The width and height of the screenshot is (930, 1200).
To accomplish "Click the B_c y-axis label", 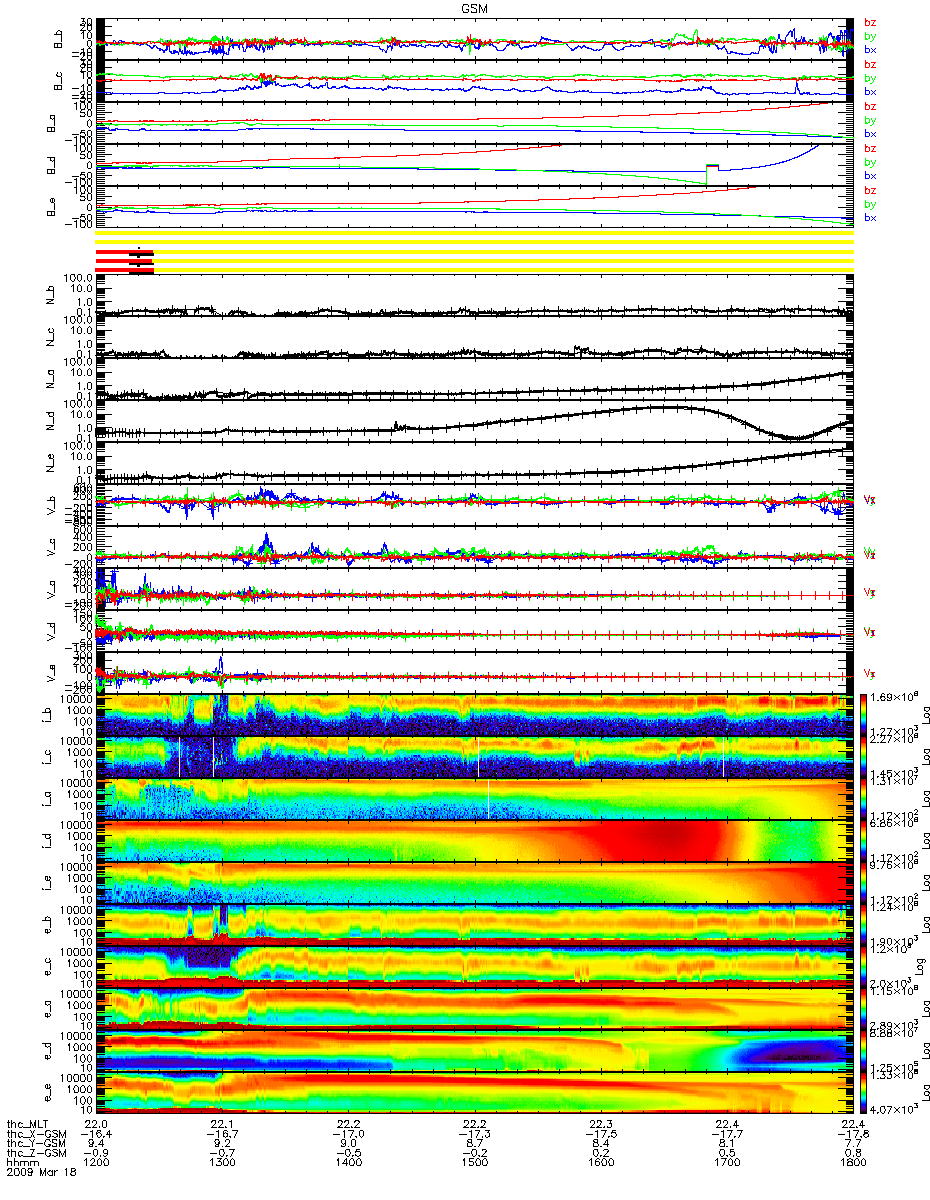I will tap(60, 82).
